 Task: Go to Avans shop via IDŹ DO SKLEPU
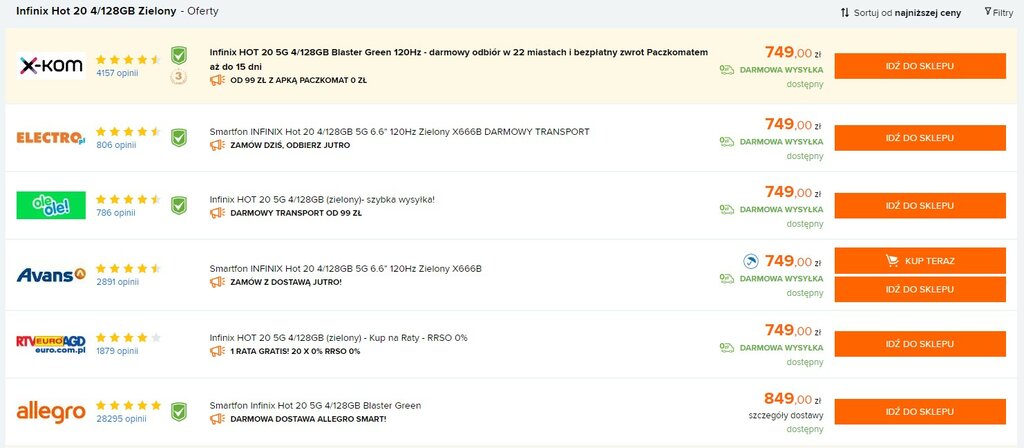(920, 289)
